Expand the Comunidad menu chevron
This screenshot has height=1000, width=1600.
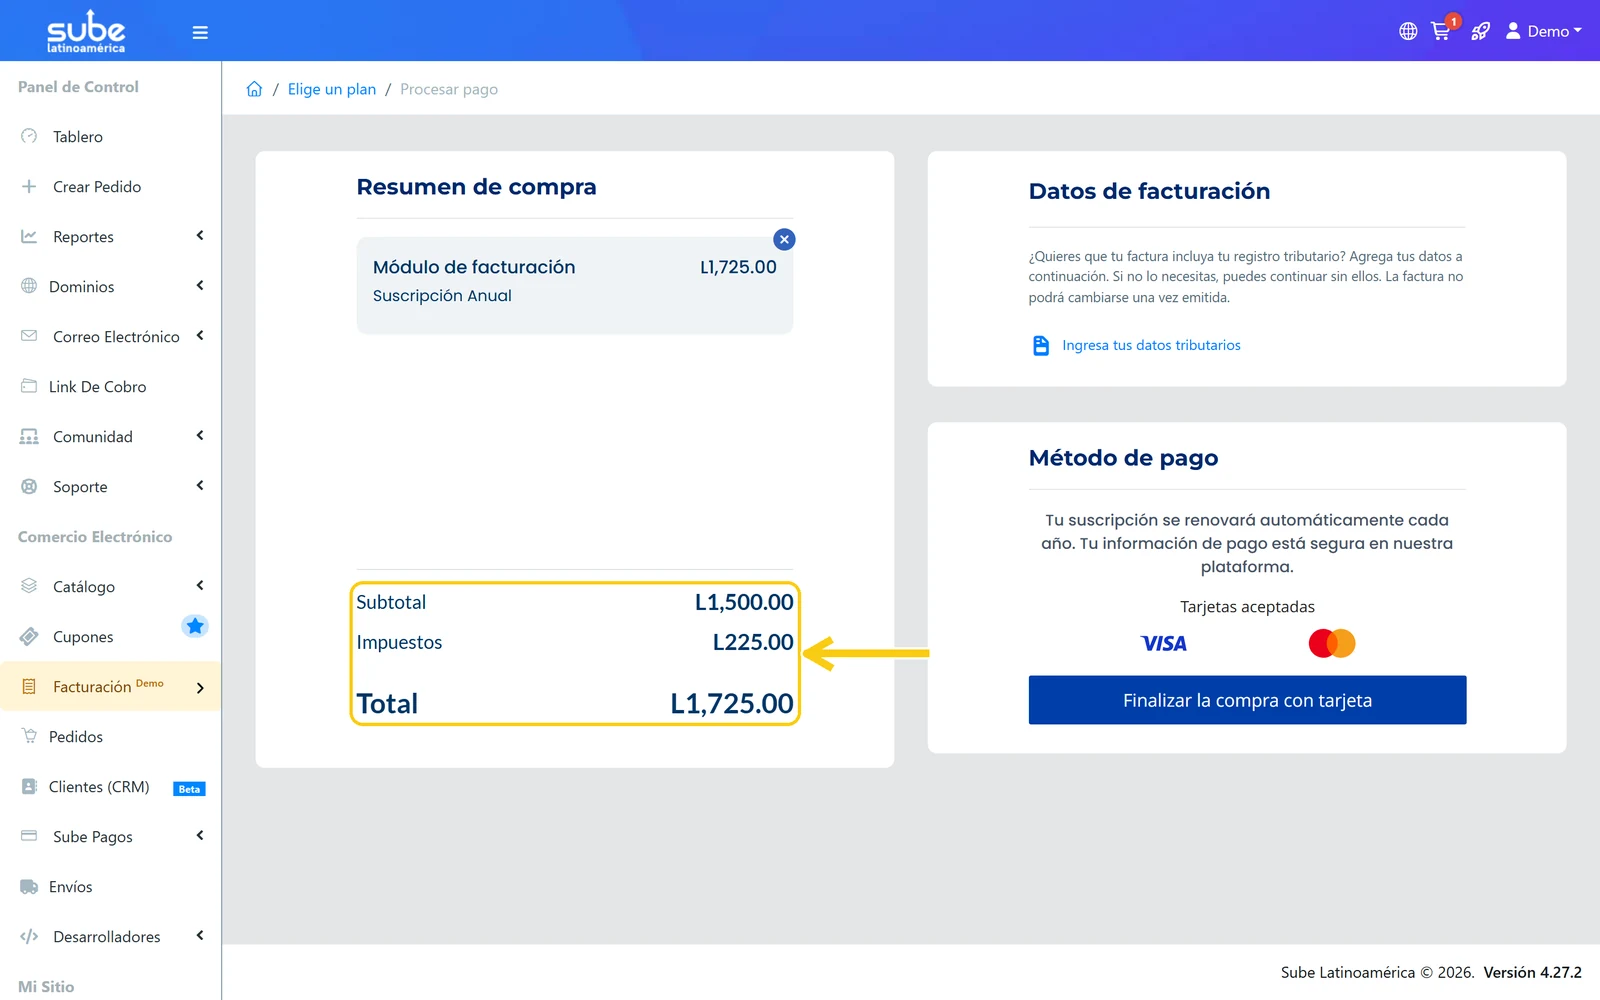pyautogui.click(x=200, y=436)
